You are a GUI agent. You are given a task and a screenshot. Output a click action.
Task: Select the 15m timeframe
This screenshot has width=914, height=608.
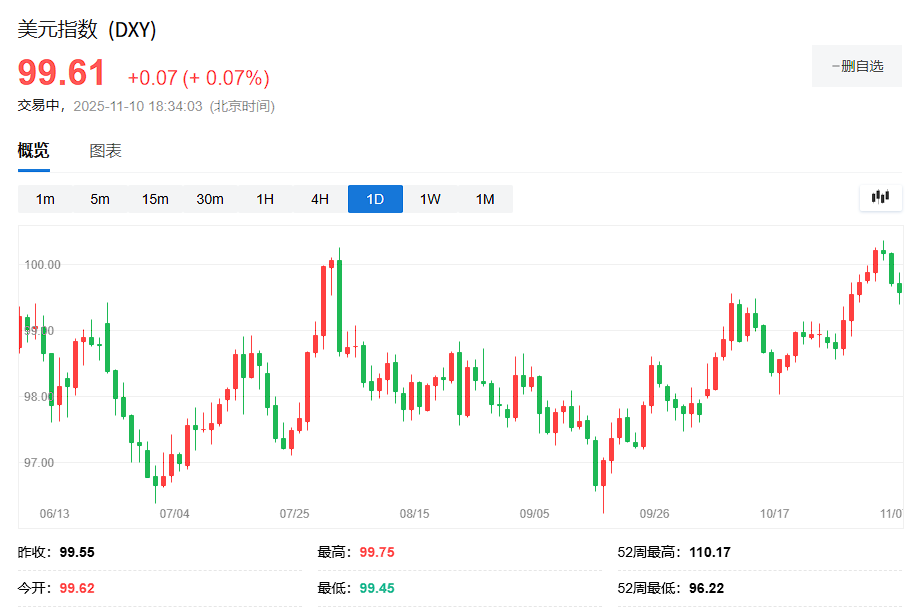[x=155, y=199]
